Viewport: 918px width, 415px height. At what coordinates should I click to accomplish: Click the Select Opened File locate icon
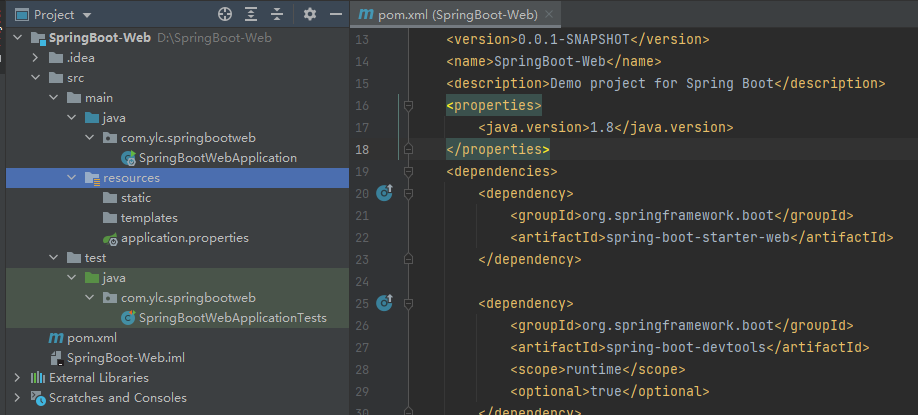[x=225, y=15]
